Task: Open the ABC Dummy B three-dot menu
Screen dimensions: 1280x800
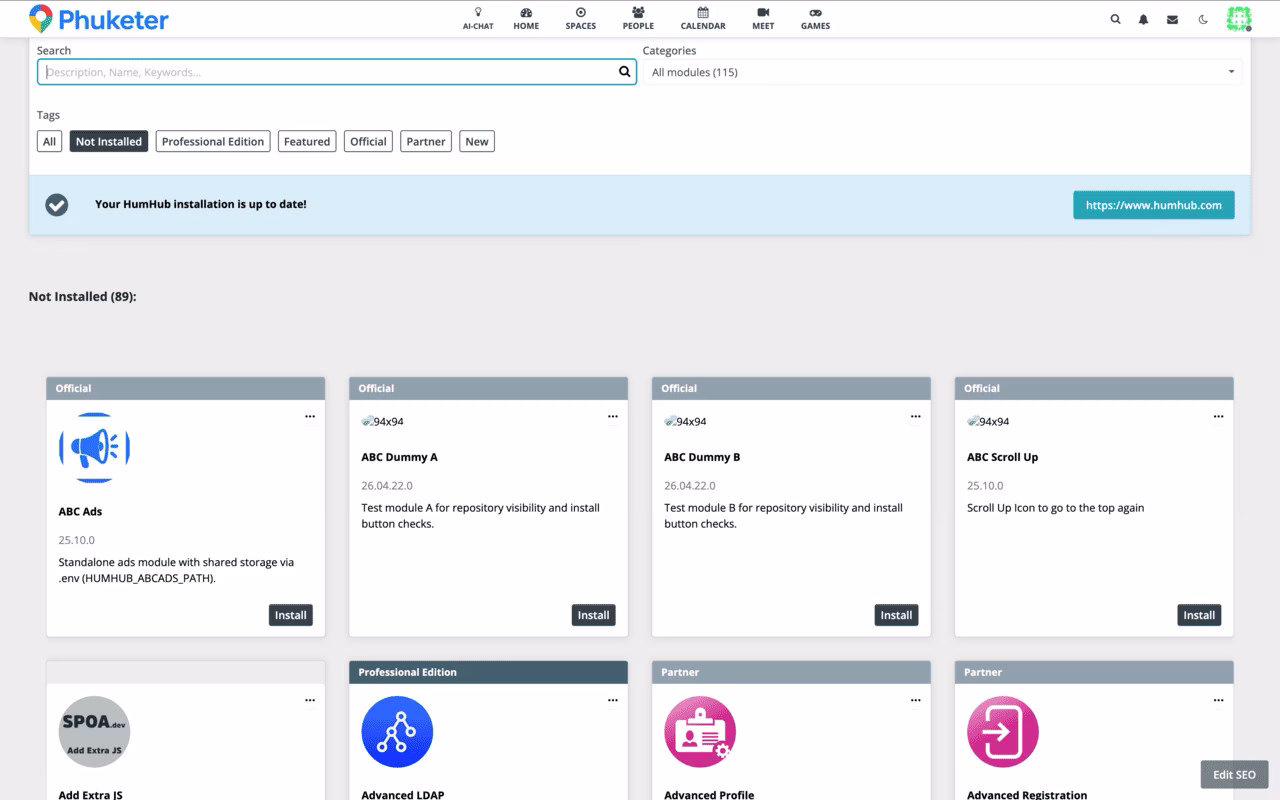Action: 916,417
